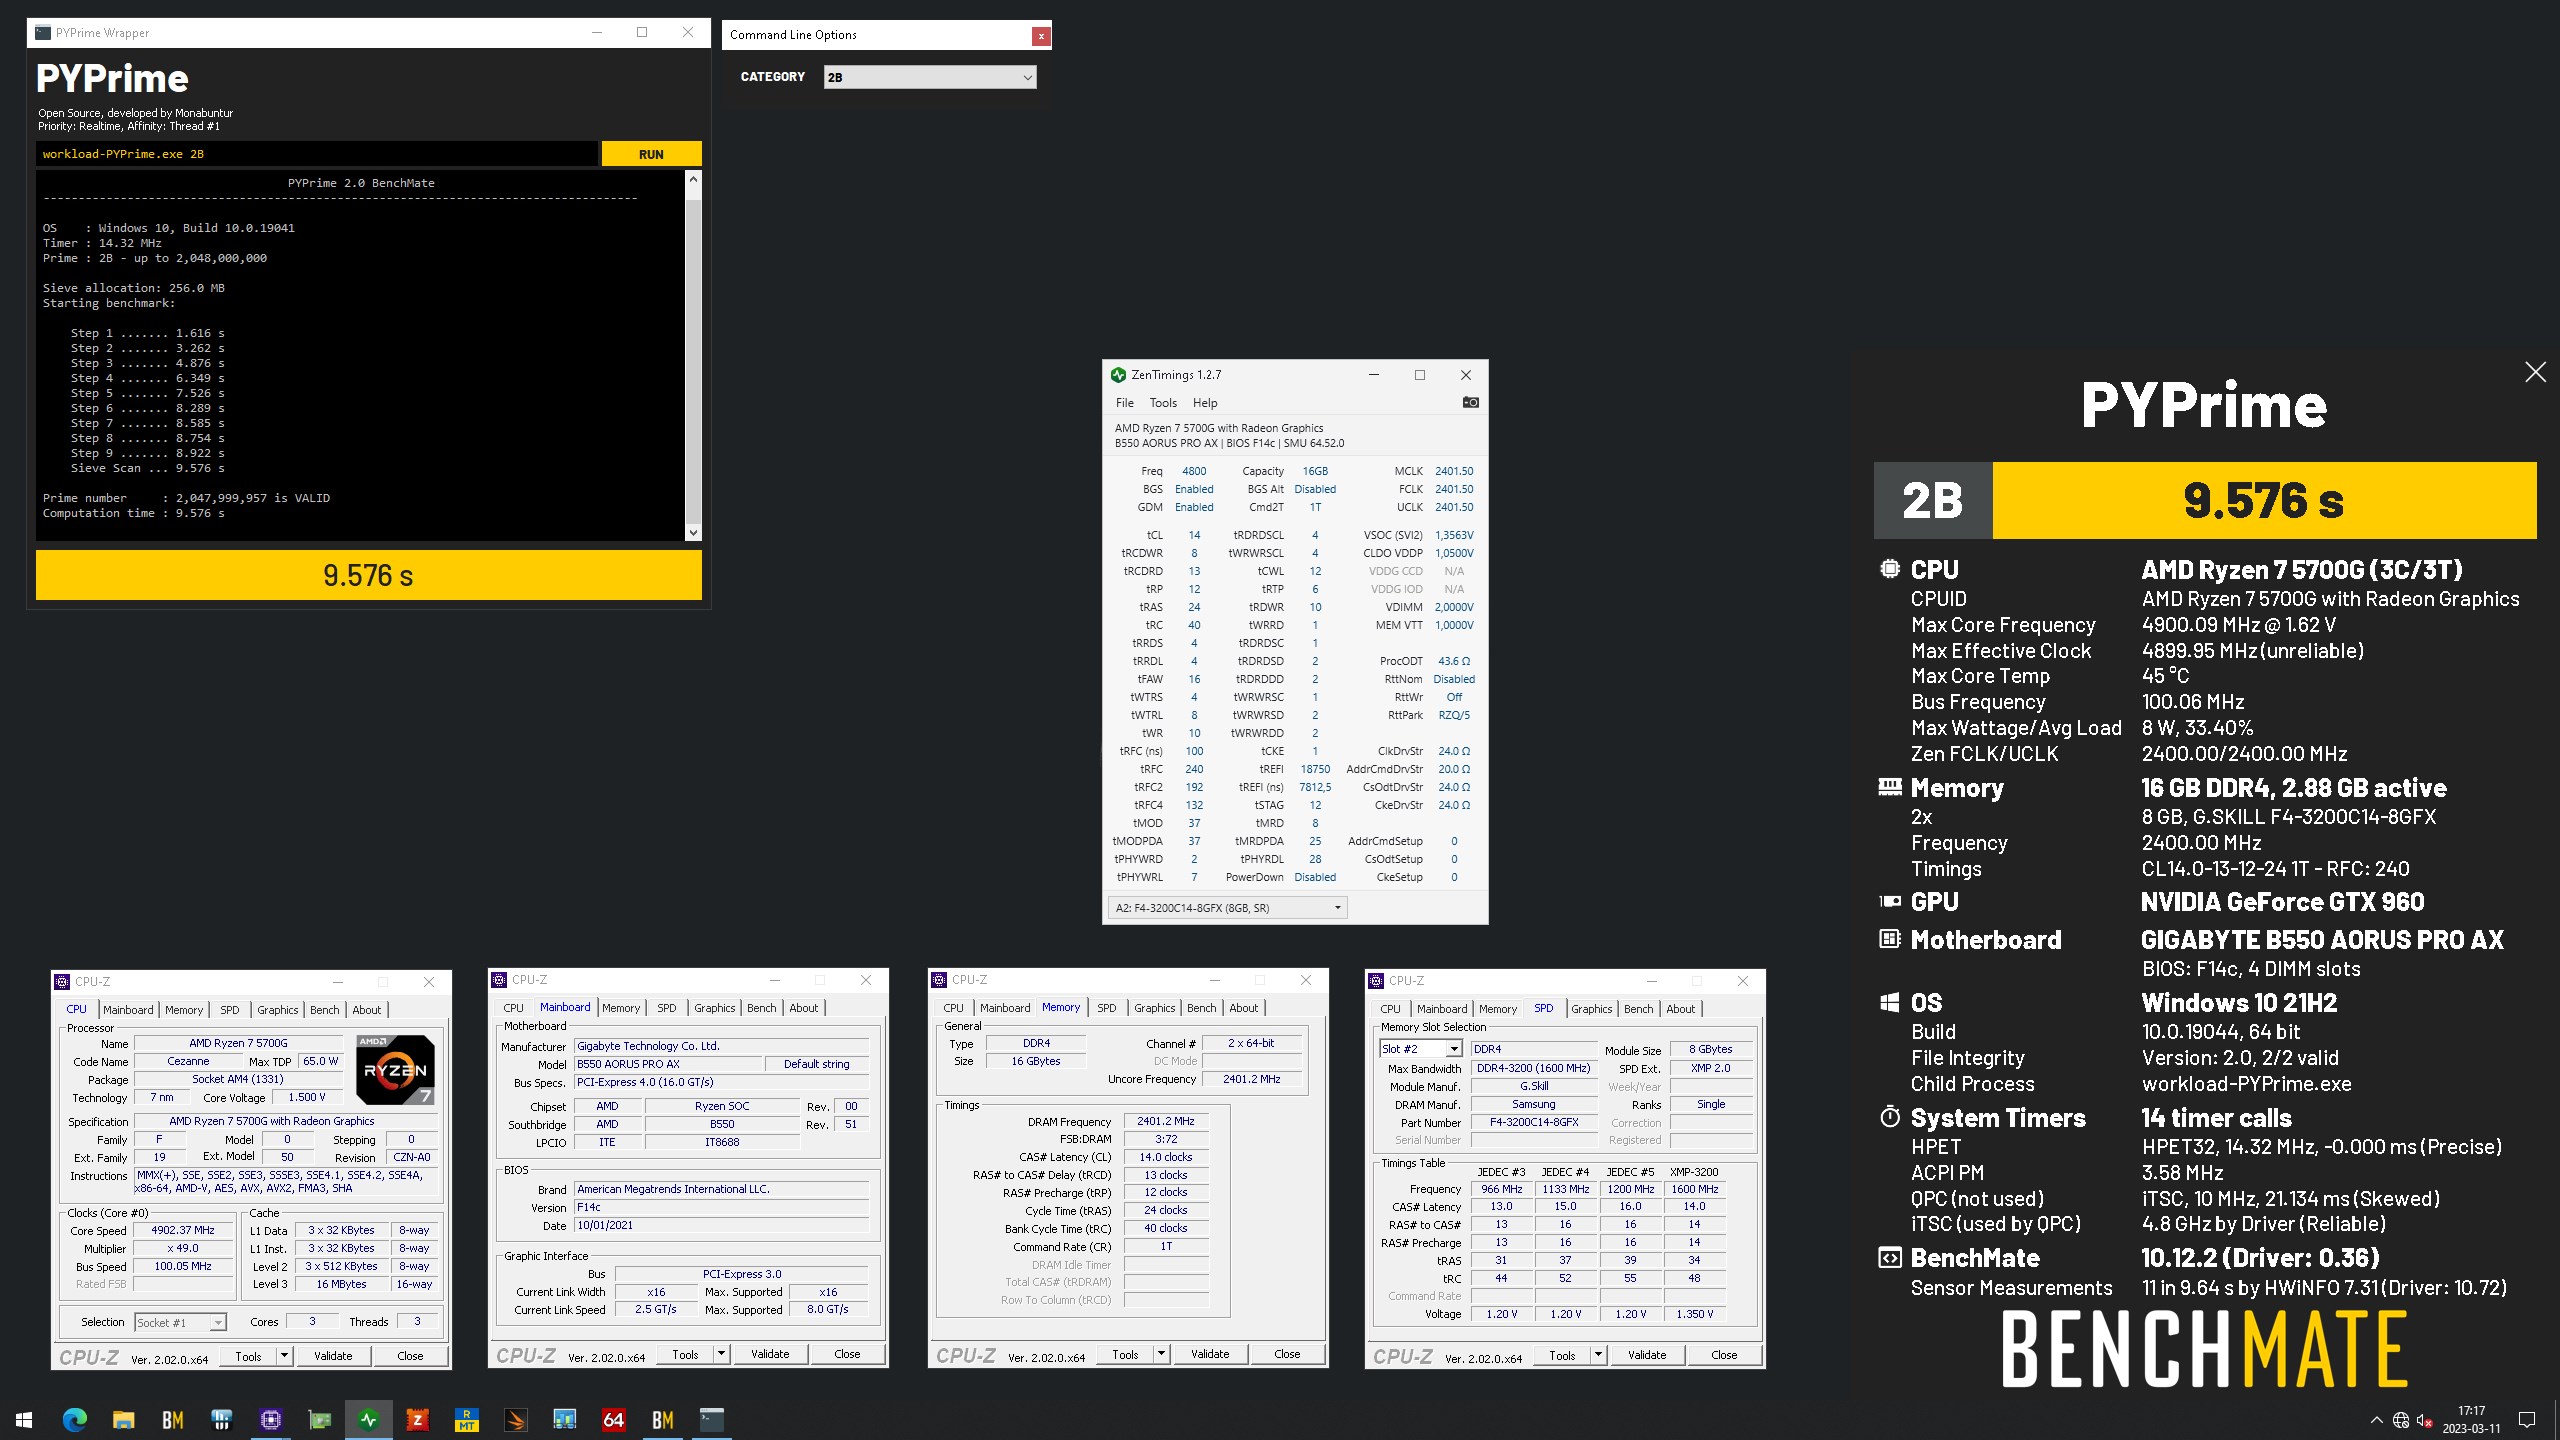The width and height of the screenshot is (2560, 1440).
Task: Click the BenchMate 2B 9.576 s score banner
Action: pos(2205,500)
